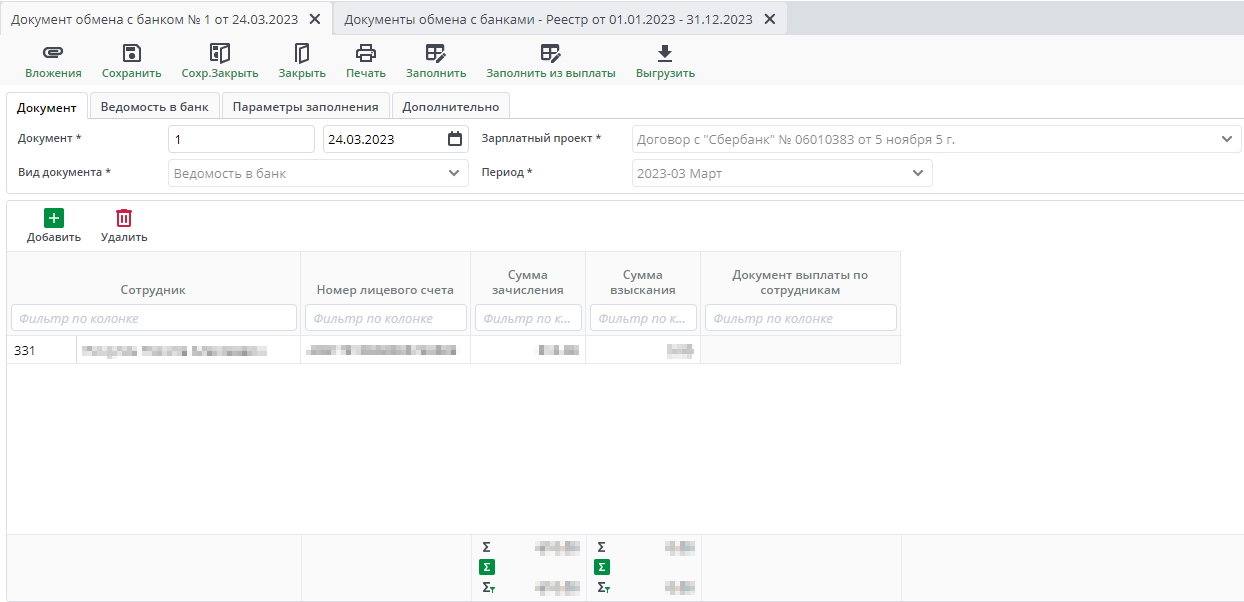
Task: Switch to the Ведомость в банк tab
Action: pyautogui.click(x=155, y=107)
